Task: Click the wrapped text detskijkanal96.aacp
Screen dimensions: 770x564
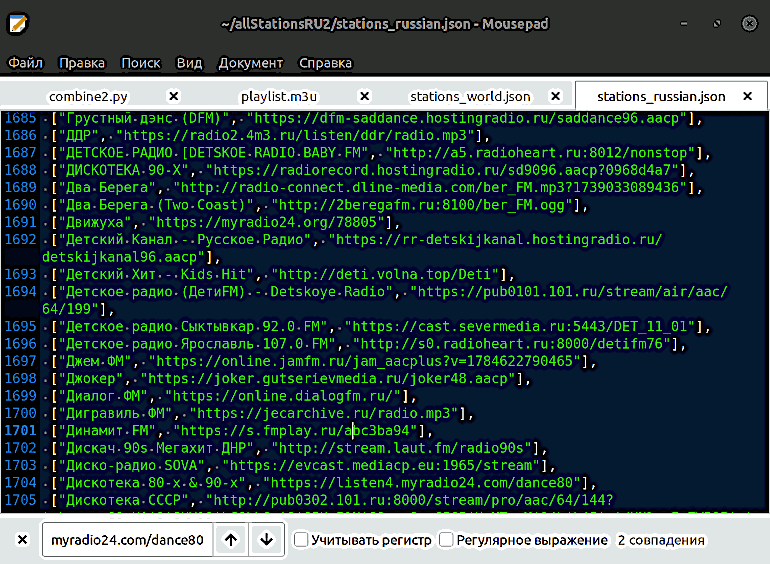Action: 119,257
